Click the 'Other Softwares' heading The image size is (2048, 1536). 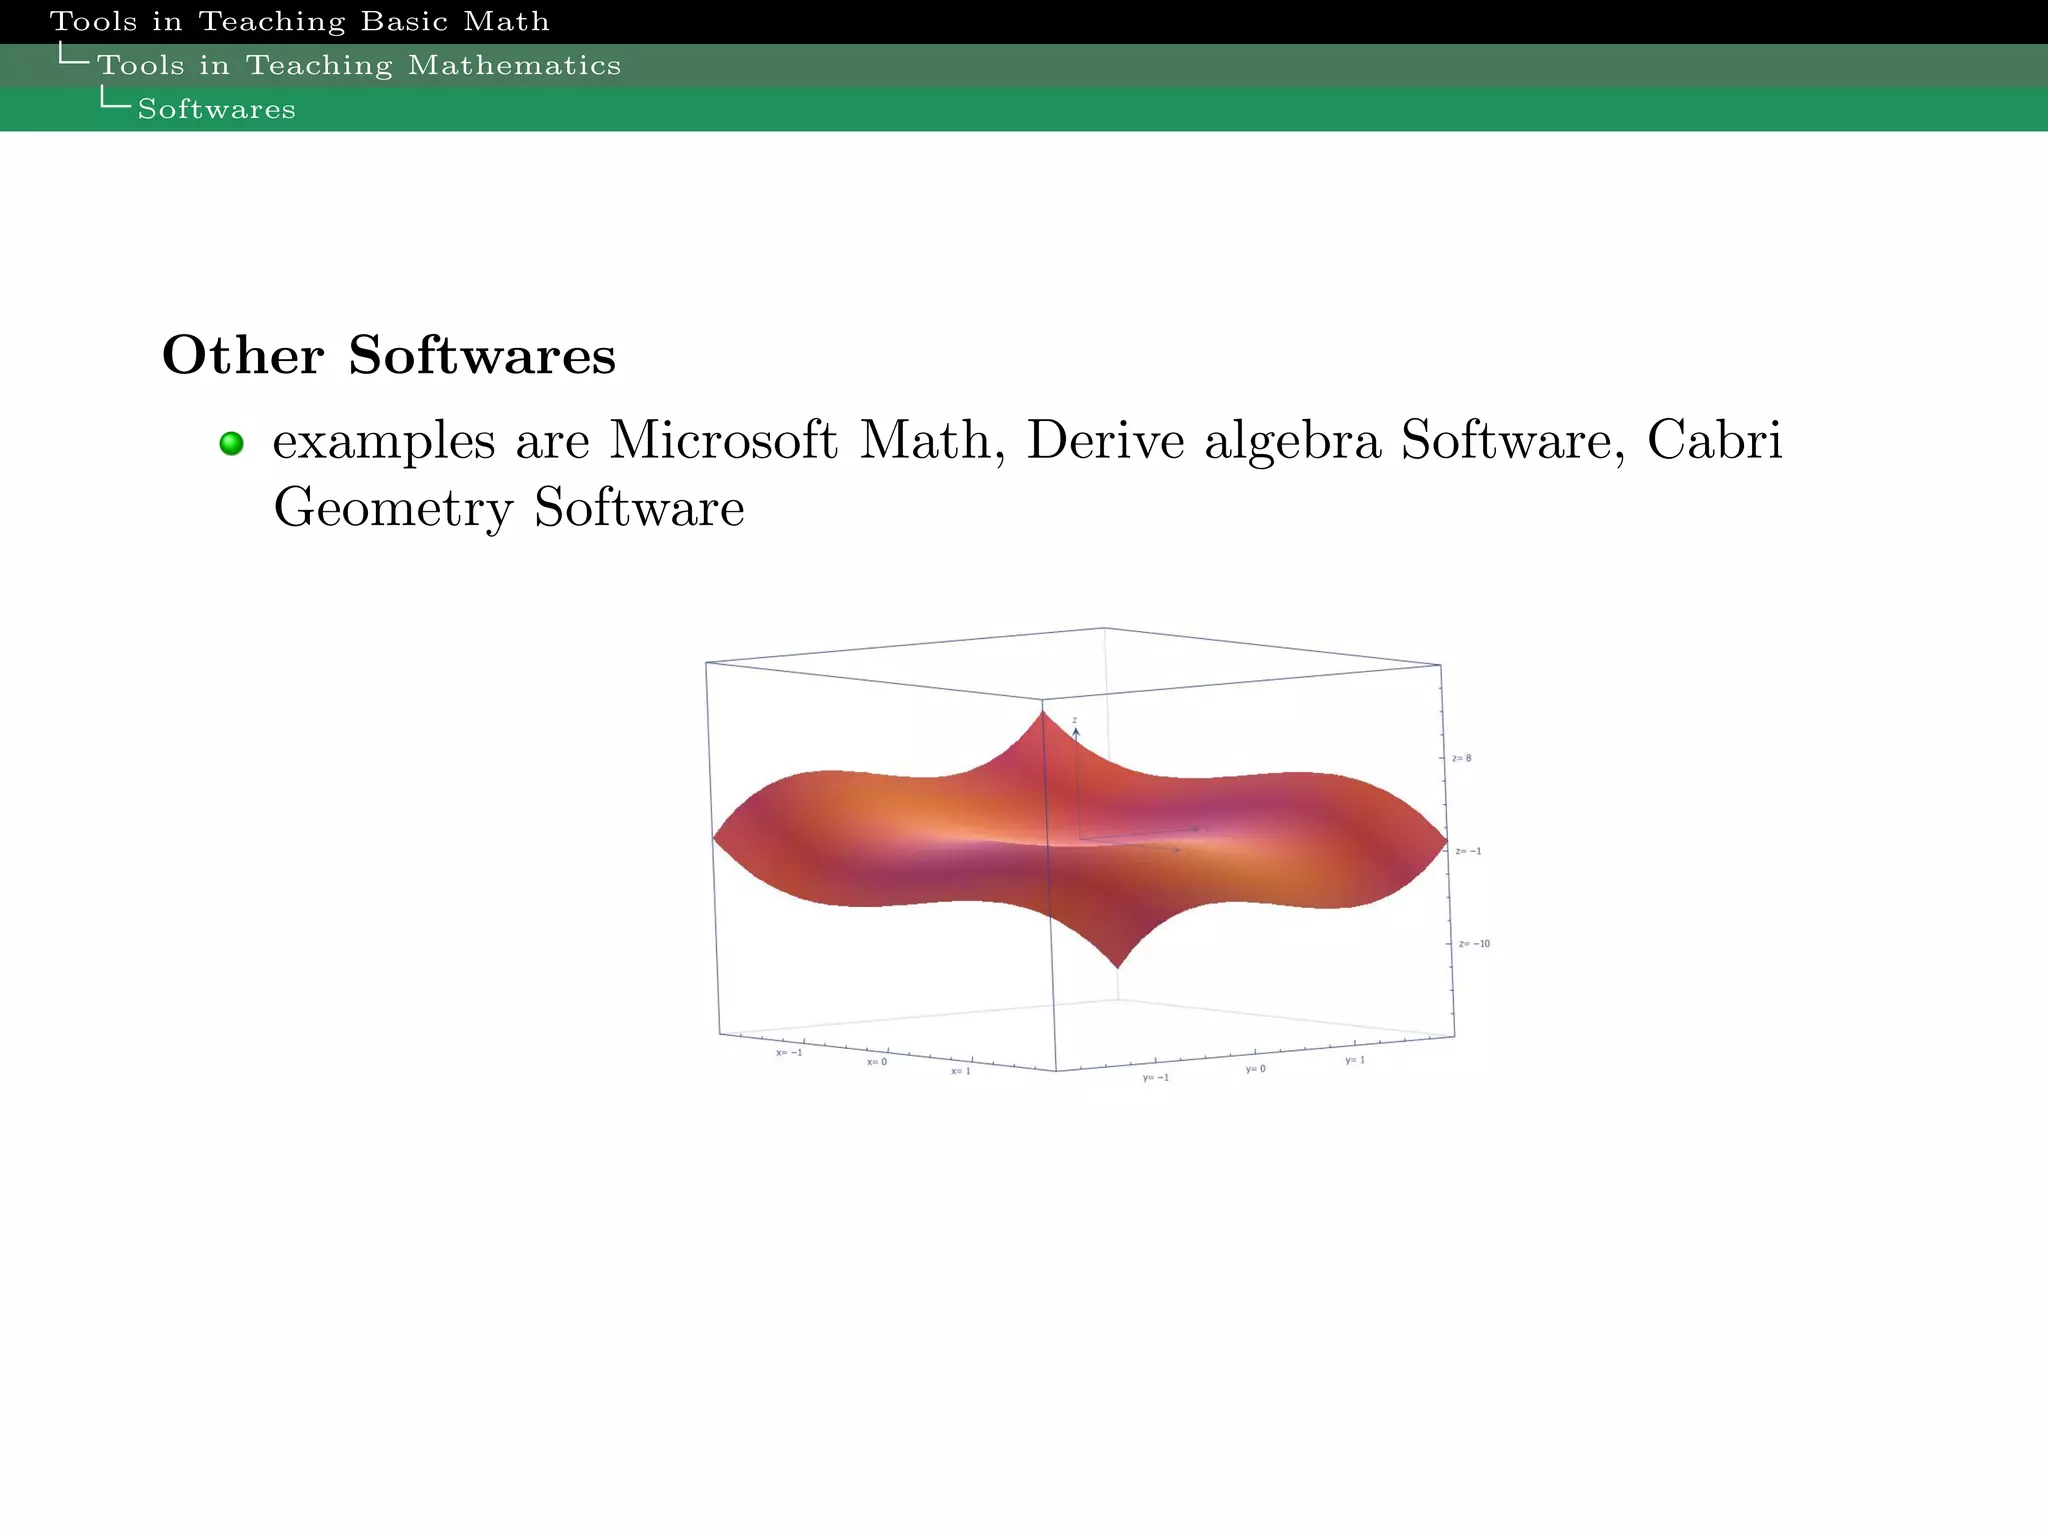[388, 355]
